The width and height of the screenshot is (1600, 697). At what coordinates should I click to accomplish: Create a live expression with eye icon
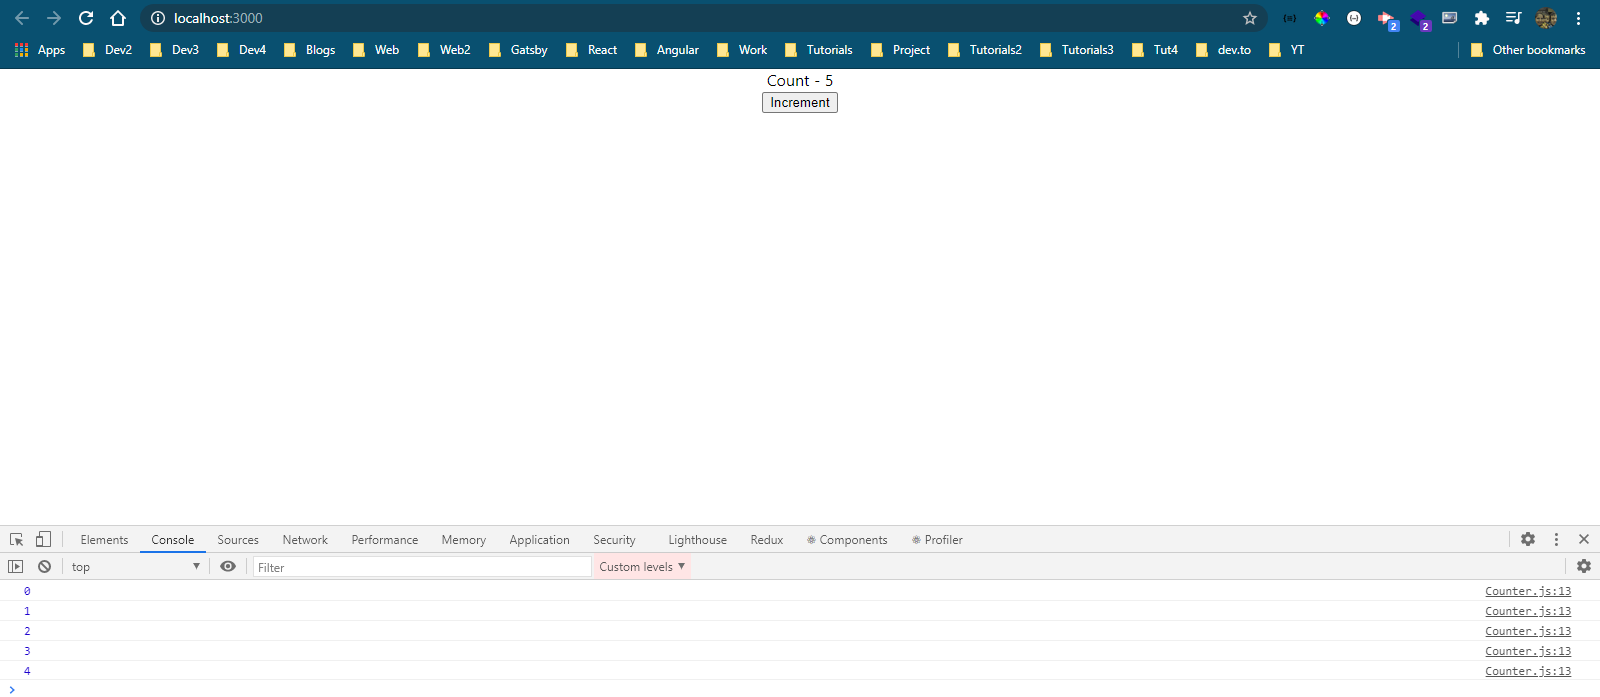228,566
